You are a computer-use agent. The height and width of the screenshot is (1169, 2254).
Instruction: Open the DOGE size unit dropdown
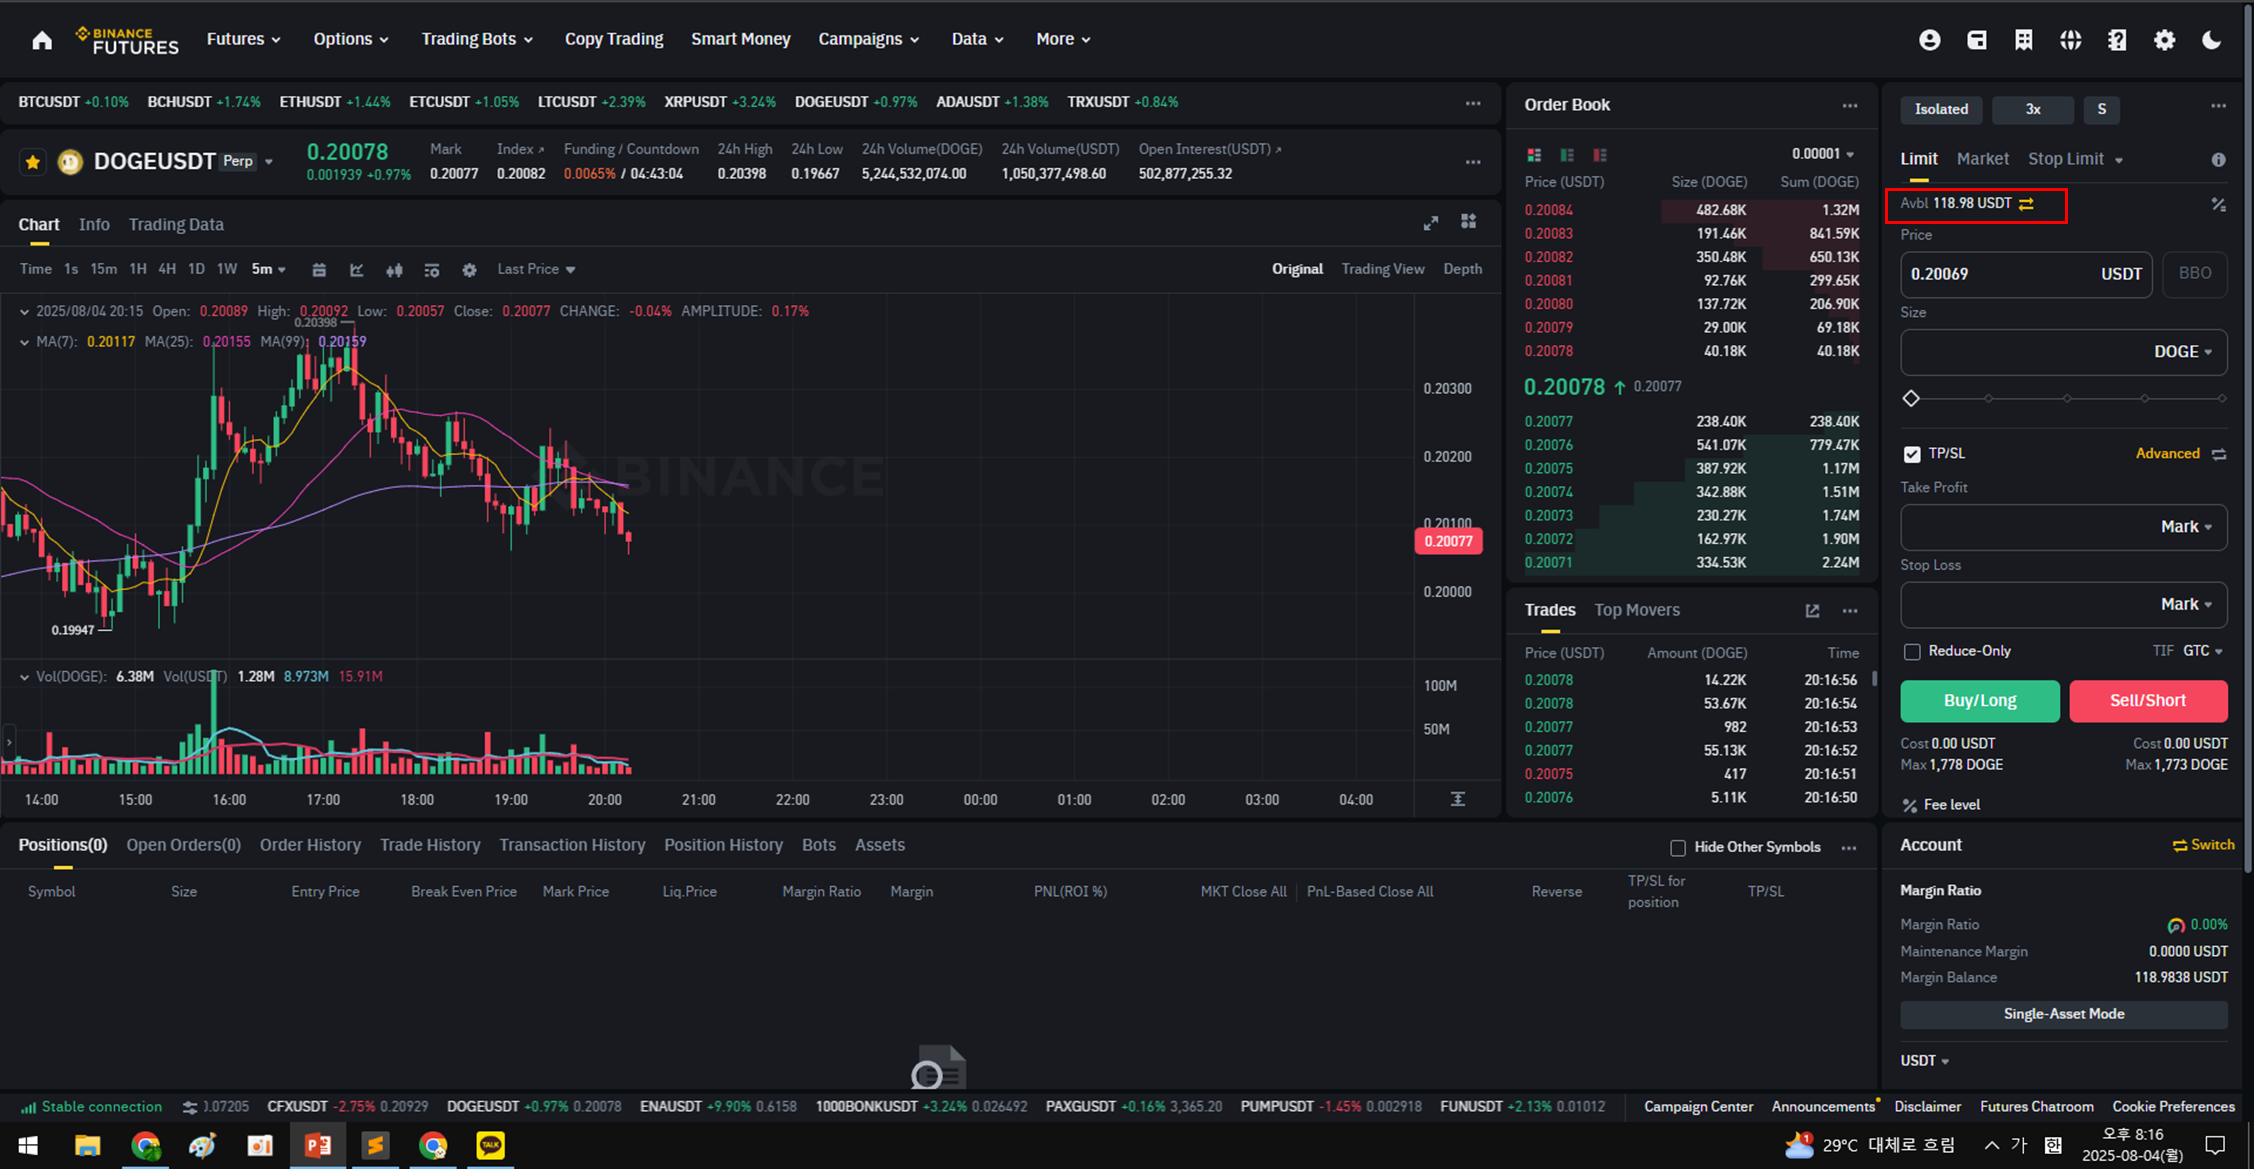click(x=2183, y=352)
